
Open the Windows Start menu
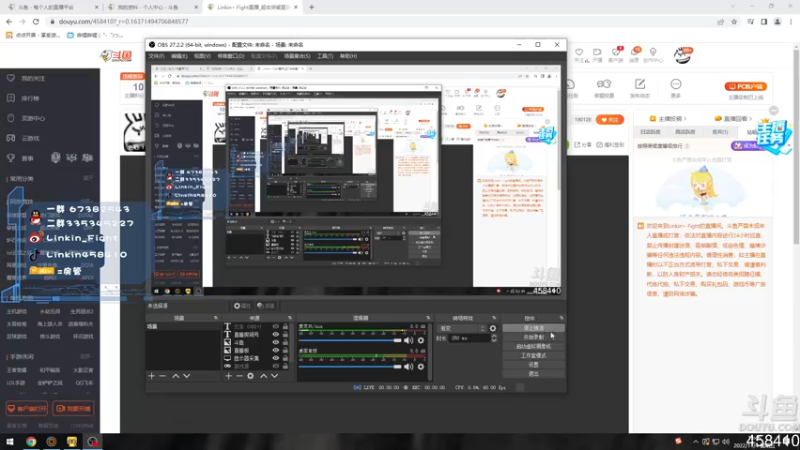click(x=10, y=441)
